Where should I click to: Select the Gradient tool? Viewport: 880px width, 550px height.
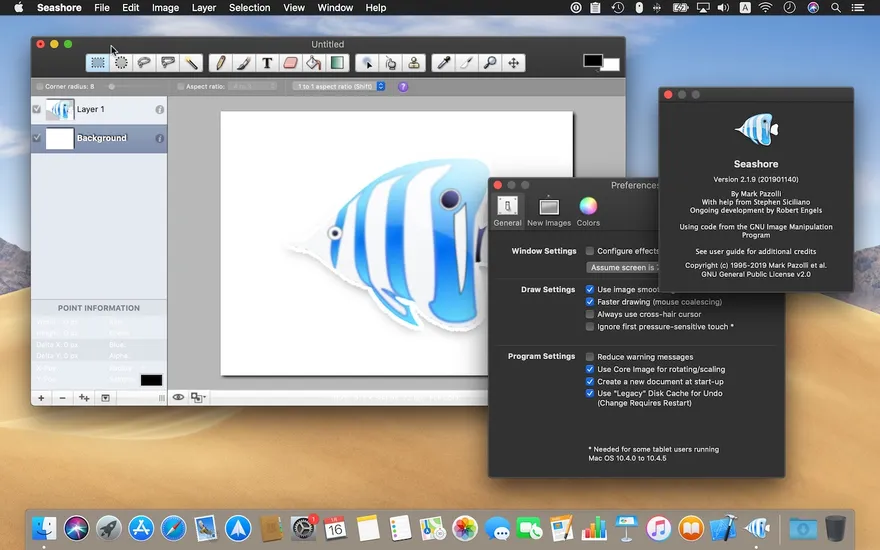[x=337, y=63]
